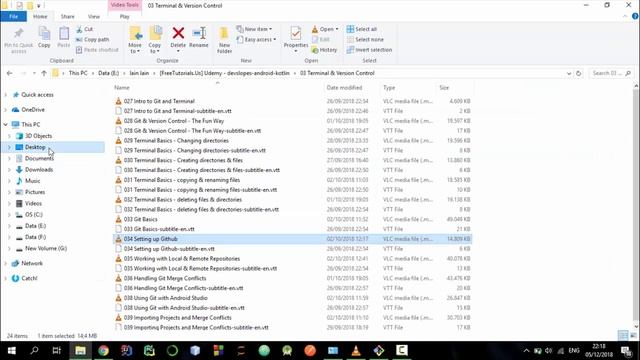Image resolution: width=640 pixels, height=360 pixels.
Task: Open Task View from taskbar
Action: coord(57,350)
